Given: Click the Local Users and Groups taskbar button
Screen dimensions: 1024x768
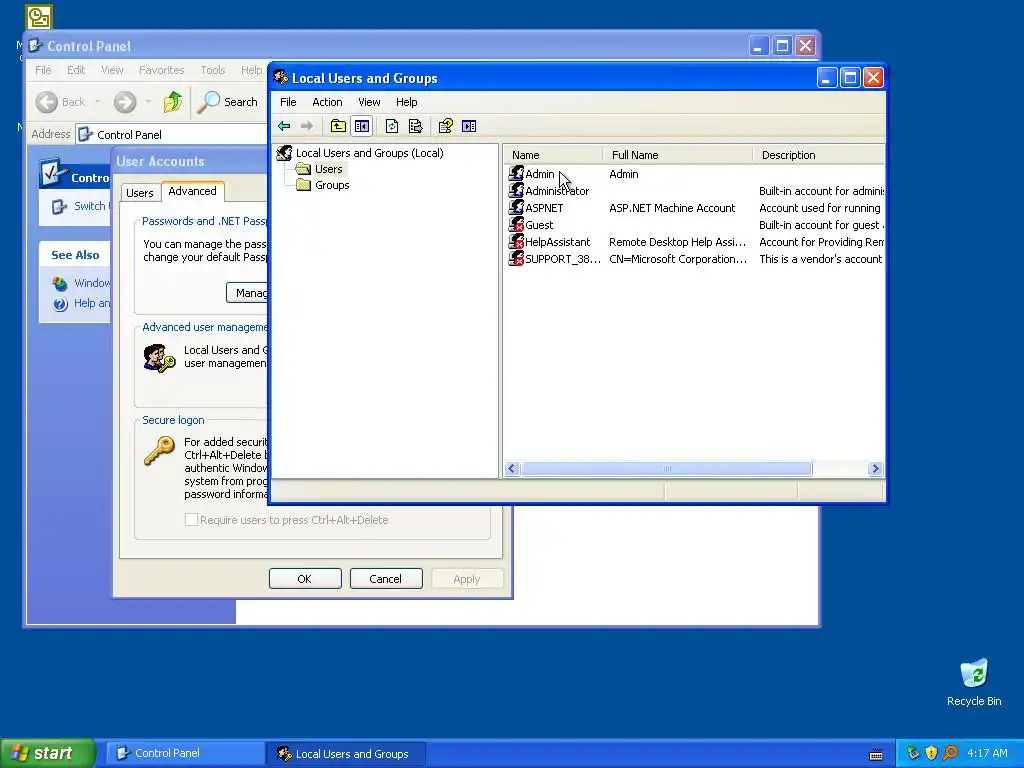Looking at the screenshot, I should (345, 753).
